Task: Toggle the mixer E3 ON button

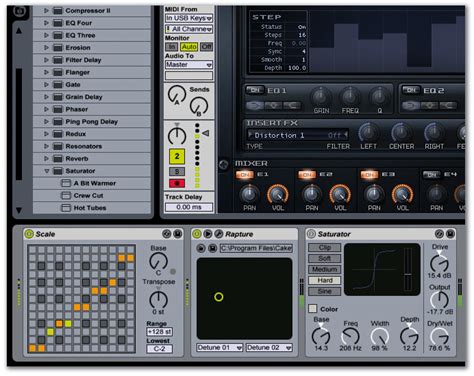Action: [x=369, y=174]
